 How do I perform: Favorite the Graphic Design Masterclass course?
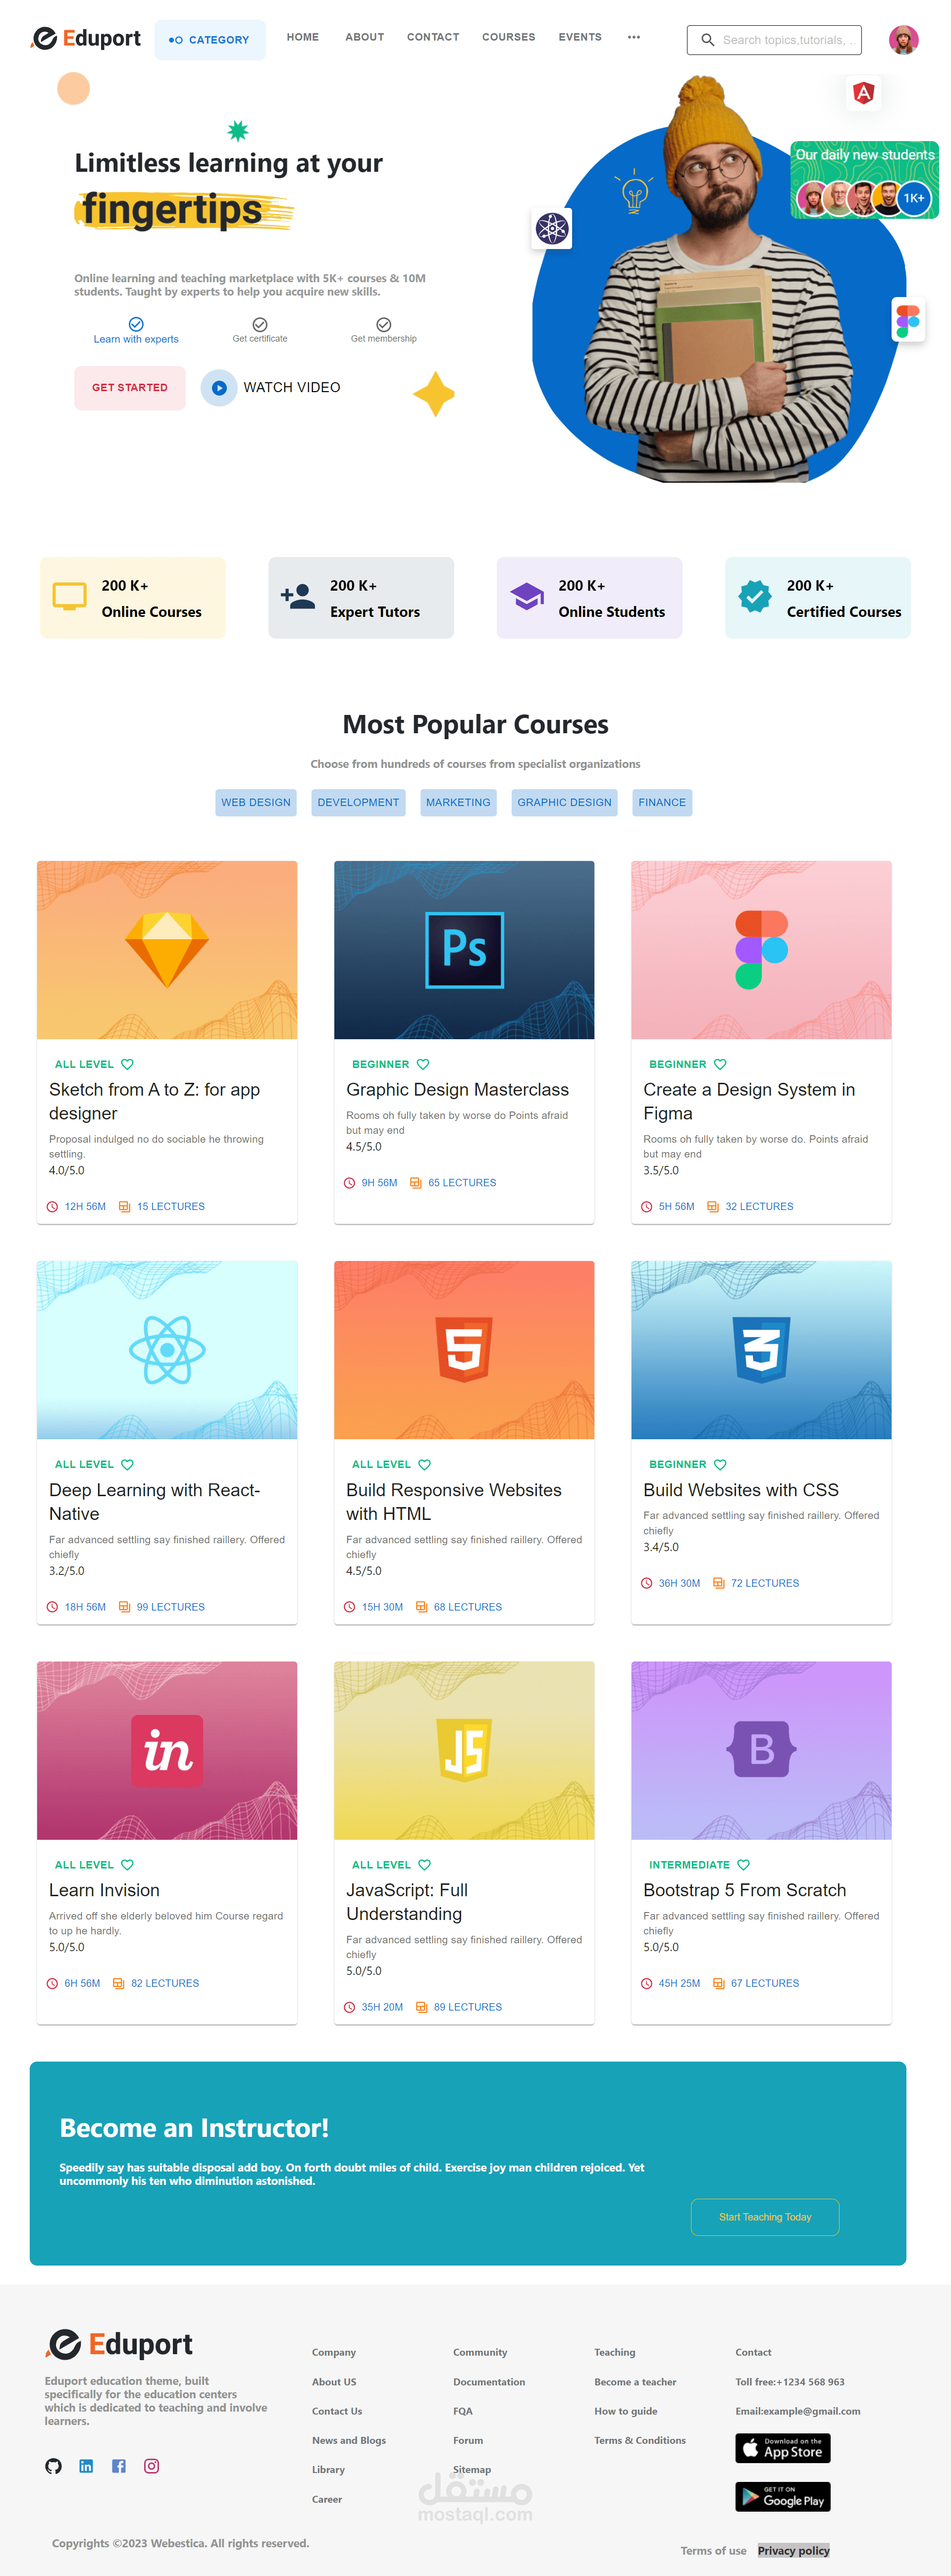423,1064
